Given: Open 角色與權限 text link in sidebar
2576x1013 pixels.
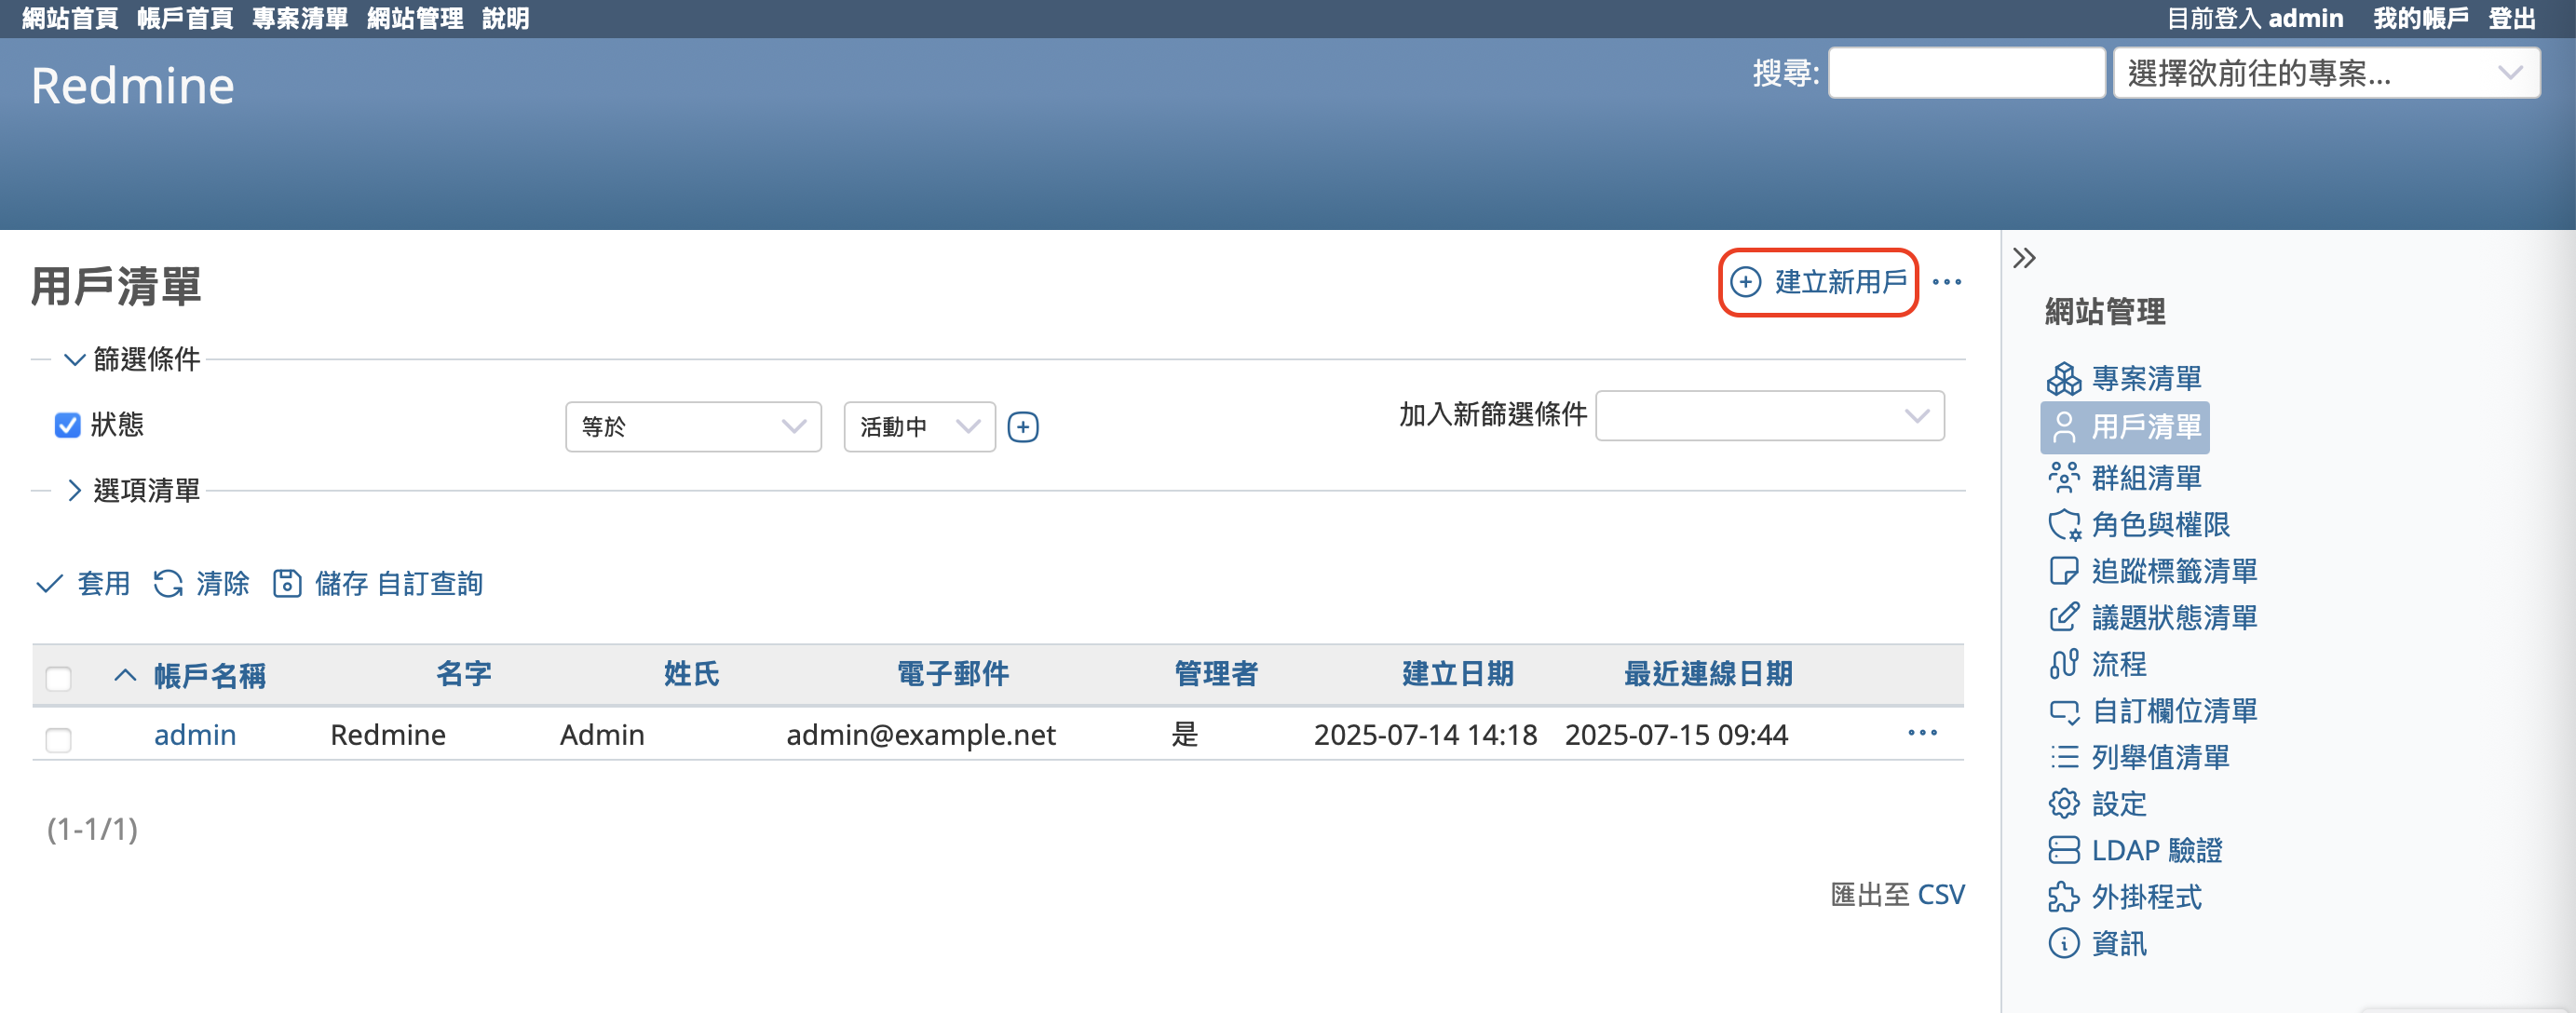Looking at the screenshot, I should coord(2160,524).
